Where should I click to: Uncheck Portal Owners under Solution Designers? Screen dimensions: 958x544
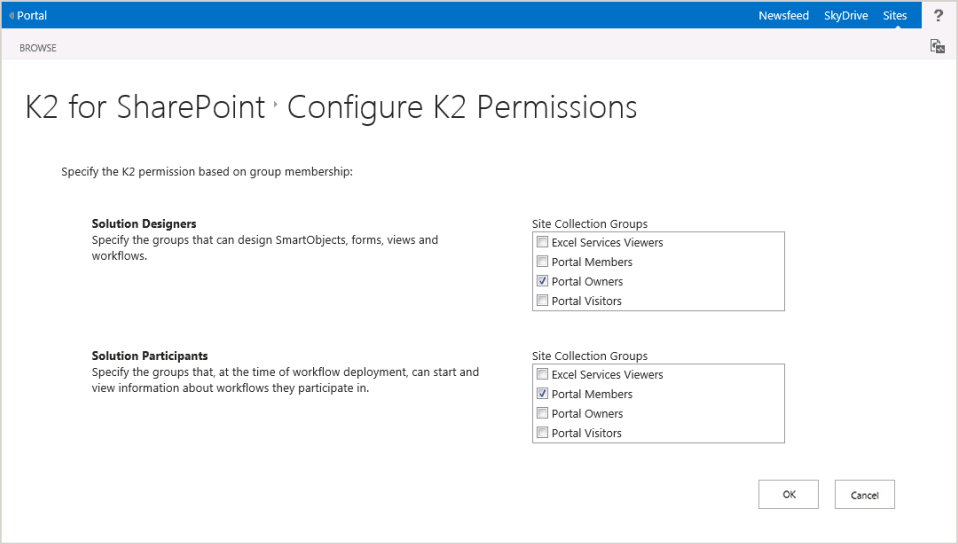542,281
